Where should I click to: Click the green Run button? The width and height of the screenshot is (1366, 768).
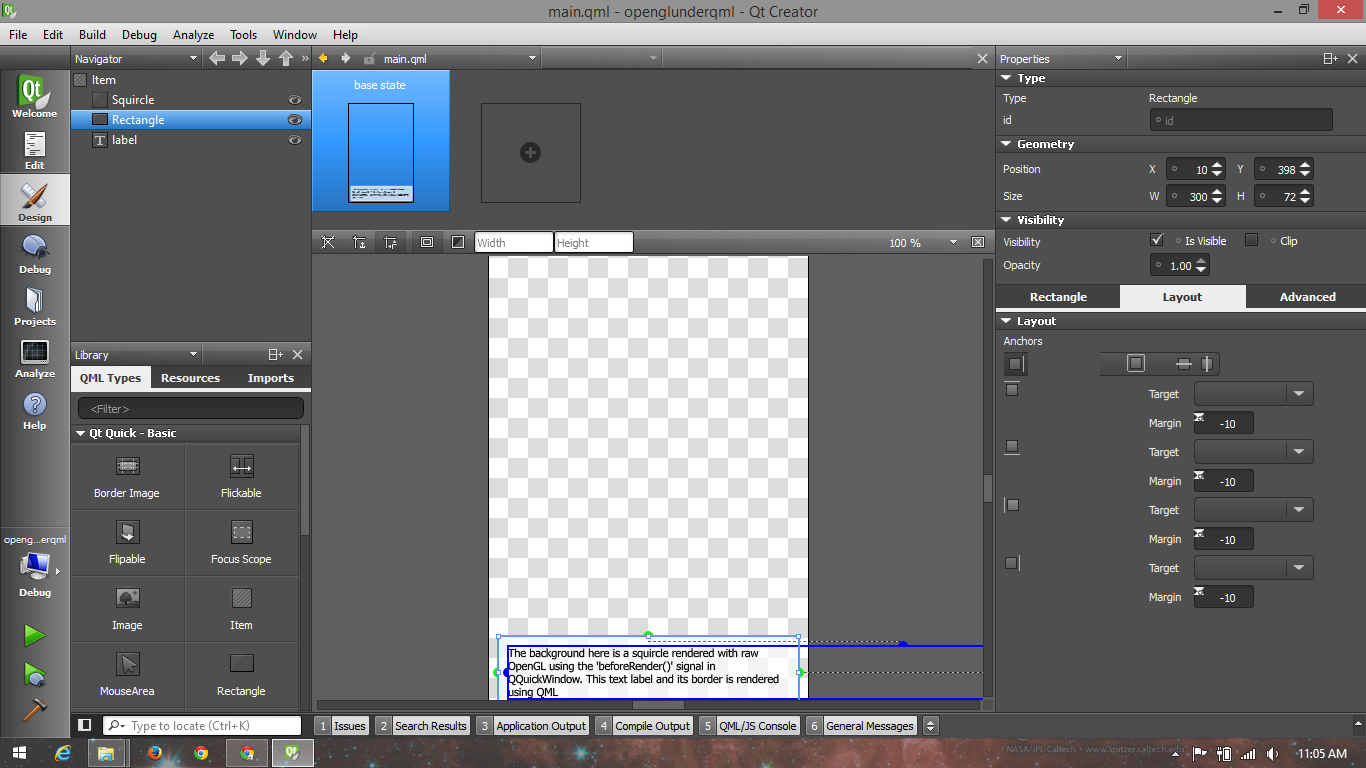pyautogui.click(x=35, y=636)
